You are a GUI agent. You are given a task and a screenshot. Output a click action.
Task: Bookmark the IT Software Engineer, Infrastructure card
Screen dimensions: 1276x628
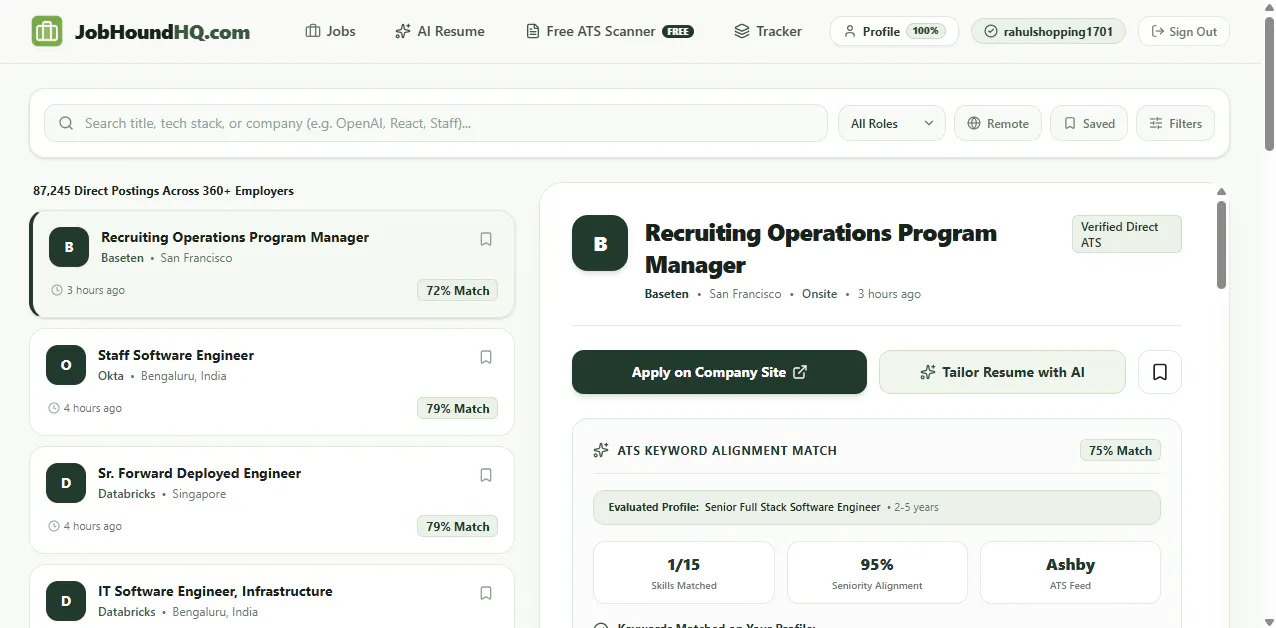coord(486,593)
